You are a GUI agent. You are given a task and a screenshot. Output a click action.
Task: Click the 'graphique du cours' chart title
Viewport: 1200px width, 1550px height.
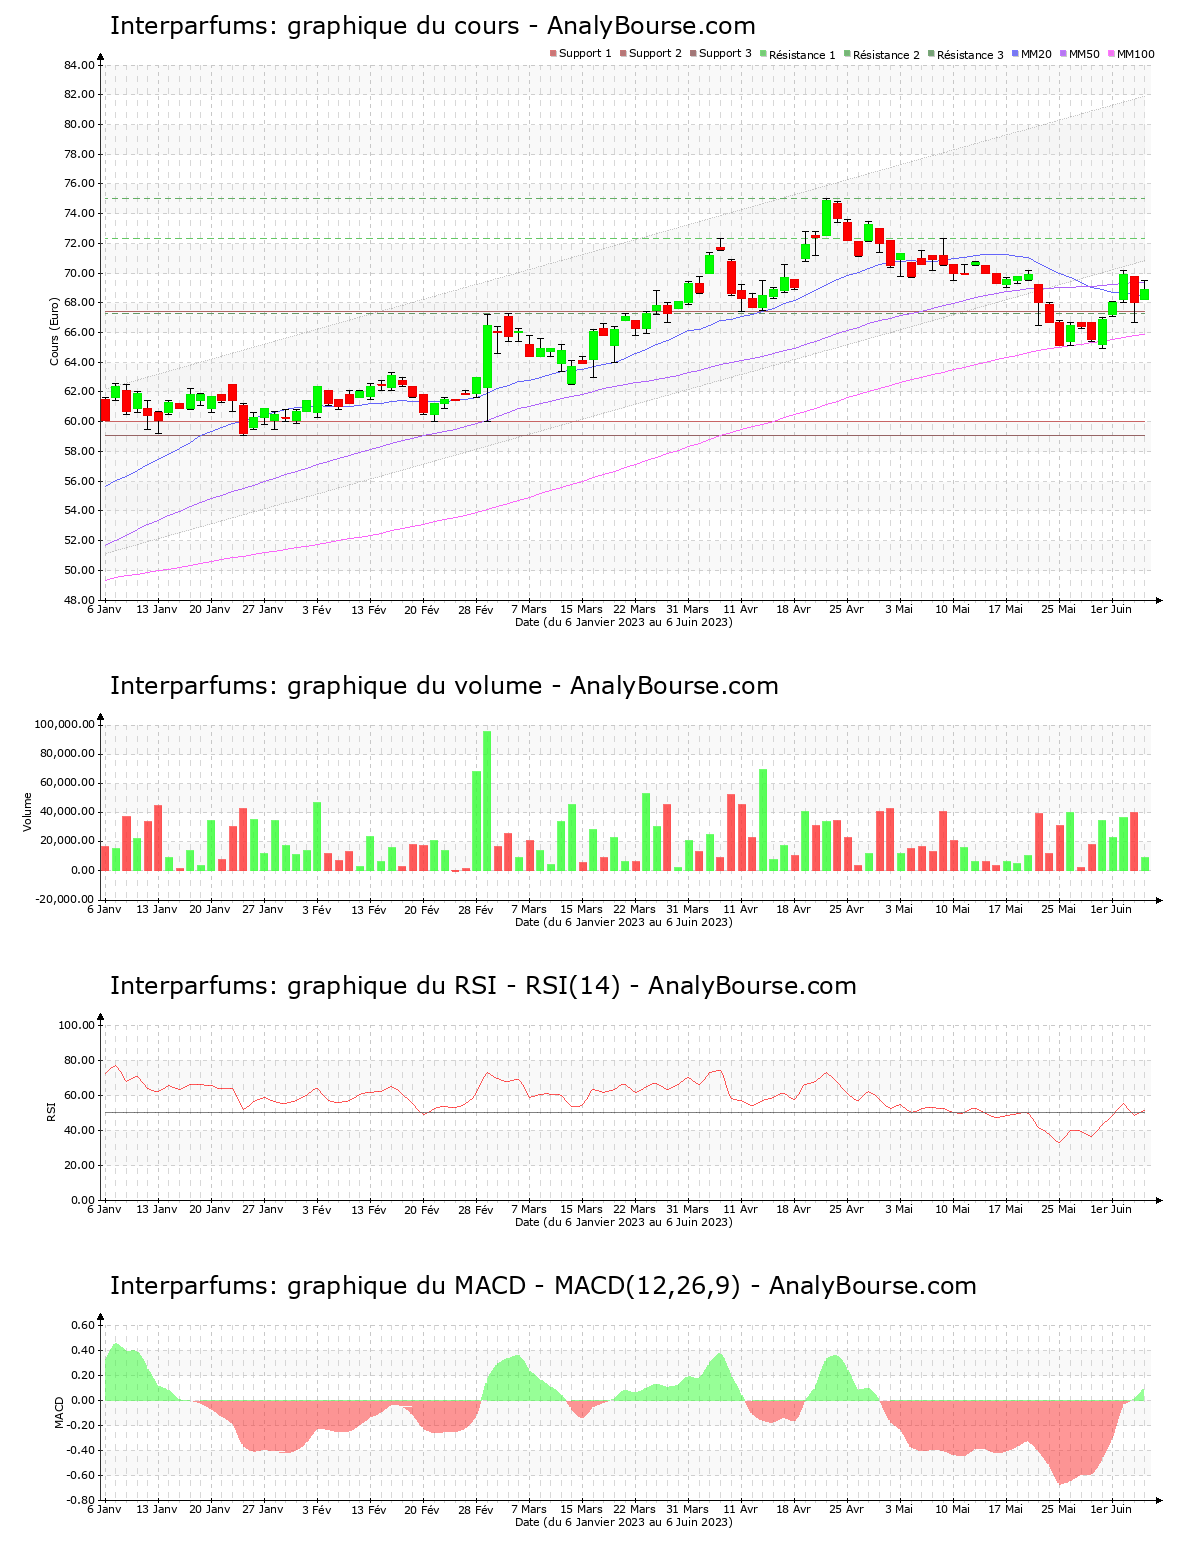432,26
